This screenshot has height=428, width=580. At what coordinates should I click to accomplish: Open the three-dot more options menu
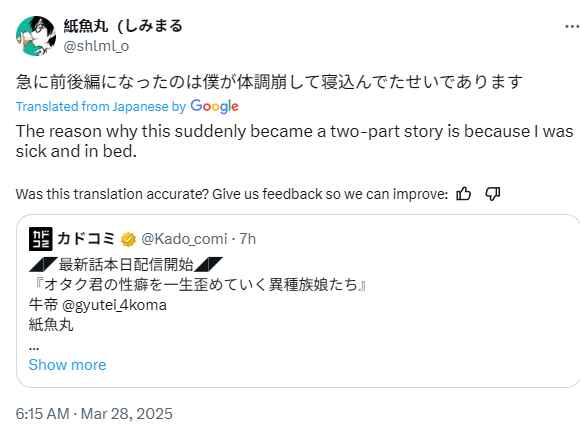(x=572, y=26)
